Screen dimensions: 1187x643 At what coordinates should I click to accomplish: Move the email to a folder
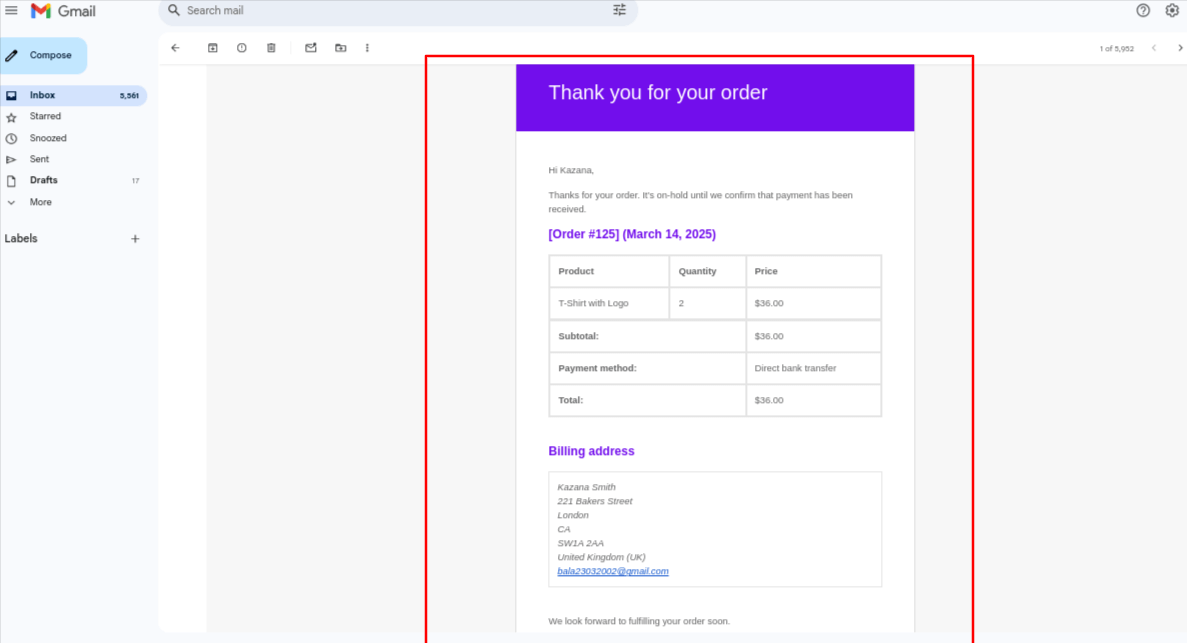(341, 47)
